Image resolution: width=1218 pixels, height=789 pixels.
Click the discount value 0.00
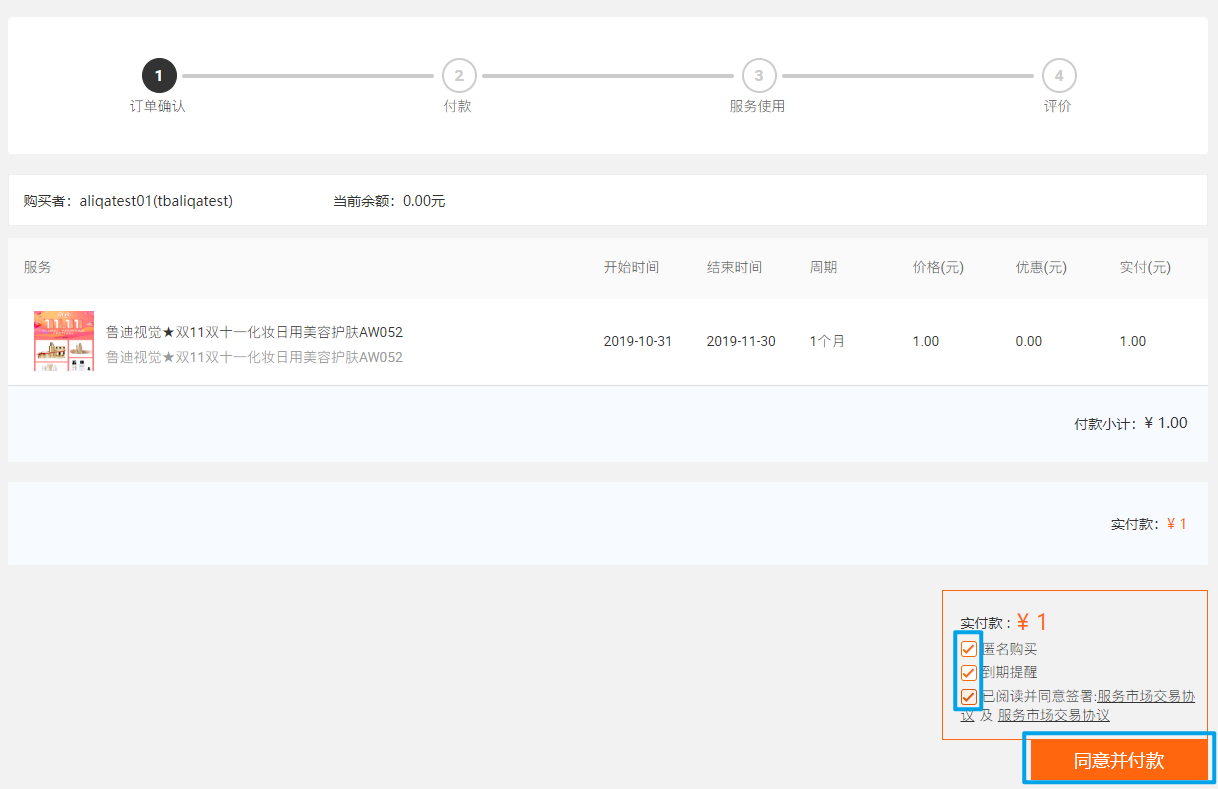pos(1029,341)
